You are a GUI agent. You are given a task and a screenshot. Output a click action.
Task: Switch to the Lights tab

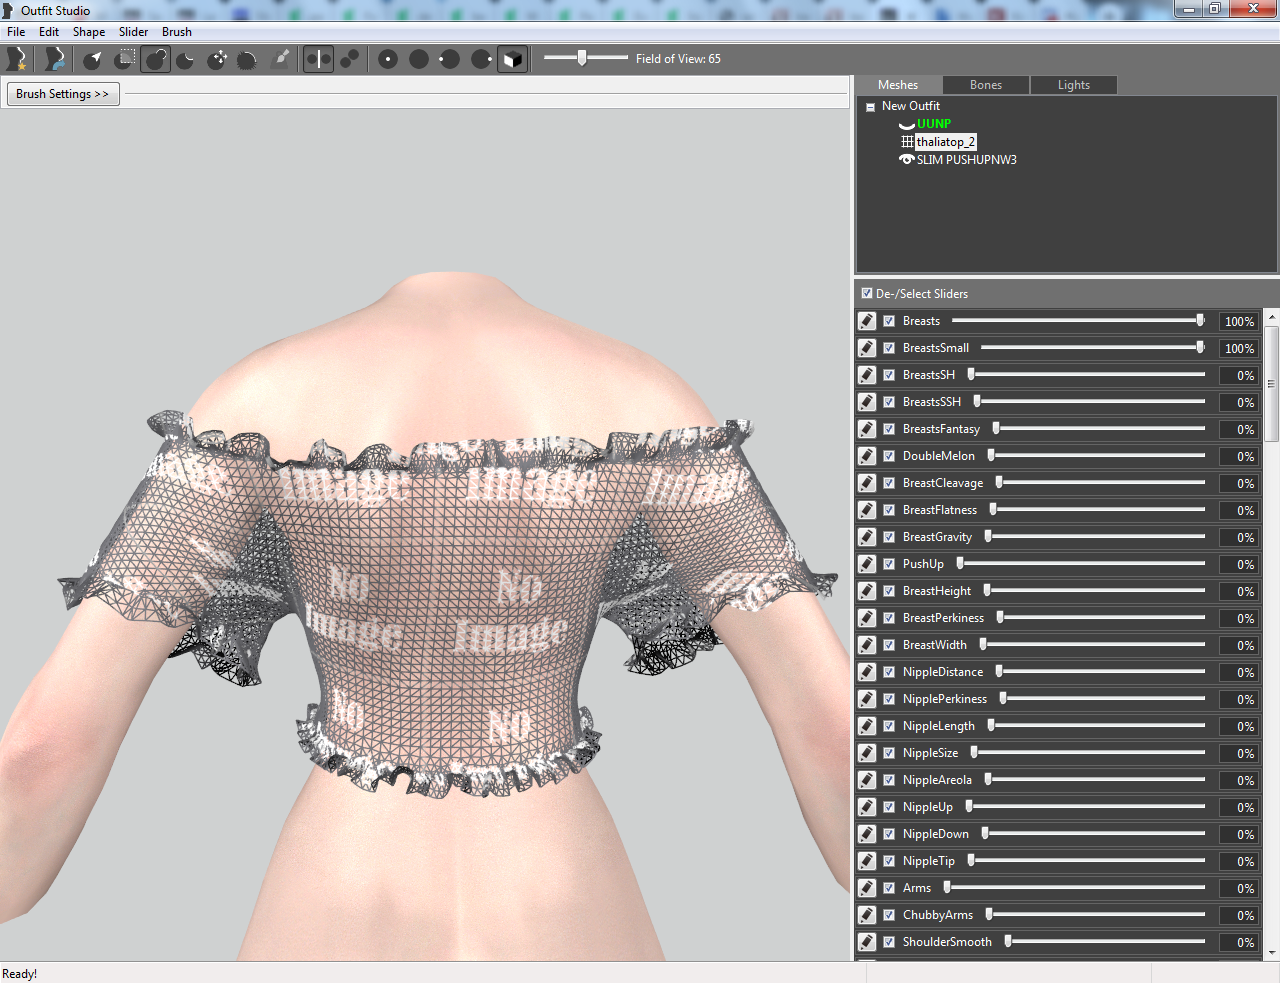(x=1074, y=85)
